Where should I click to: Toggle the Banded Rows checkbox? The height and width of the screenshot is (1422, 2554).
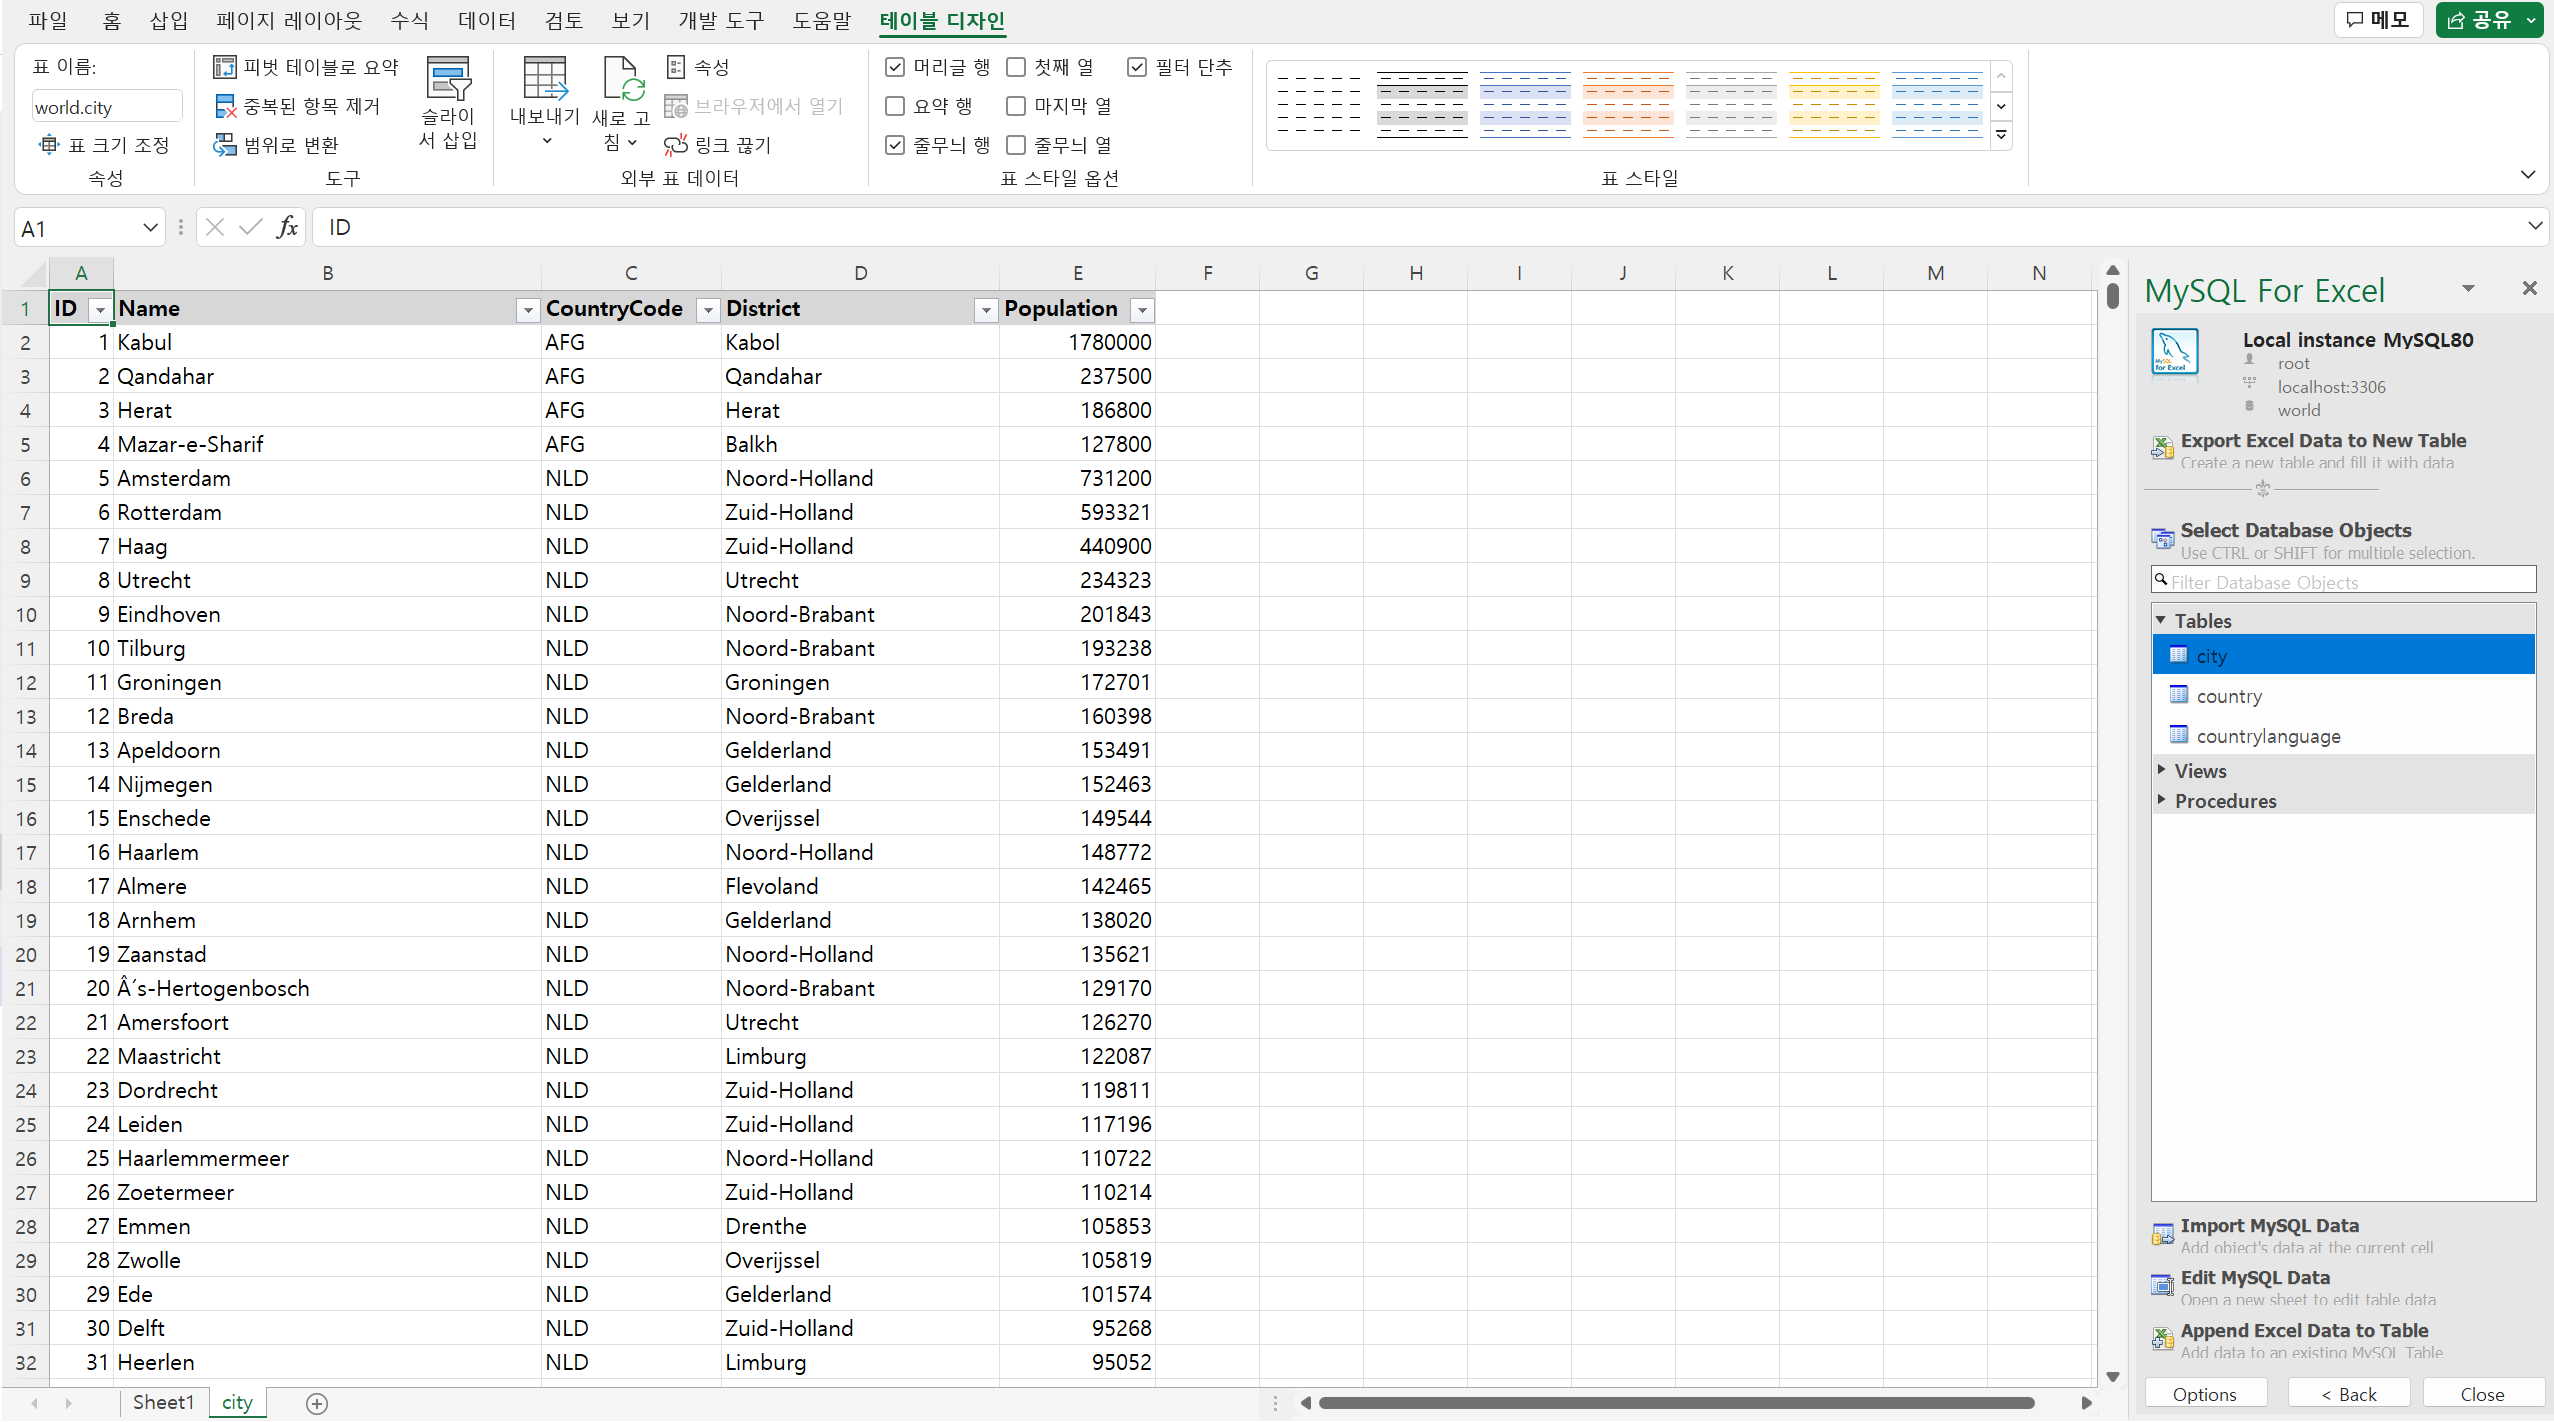[x=895, y=145]
